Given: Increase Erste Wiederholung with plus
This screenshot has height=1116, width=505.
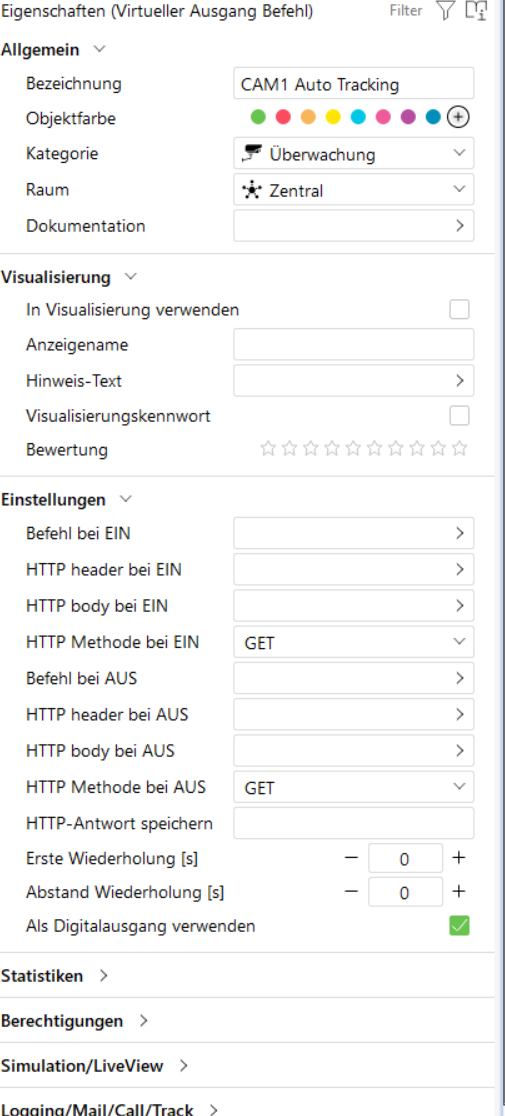Looking at the screenshot, I should coord(459,858).
